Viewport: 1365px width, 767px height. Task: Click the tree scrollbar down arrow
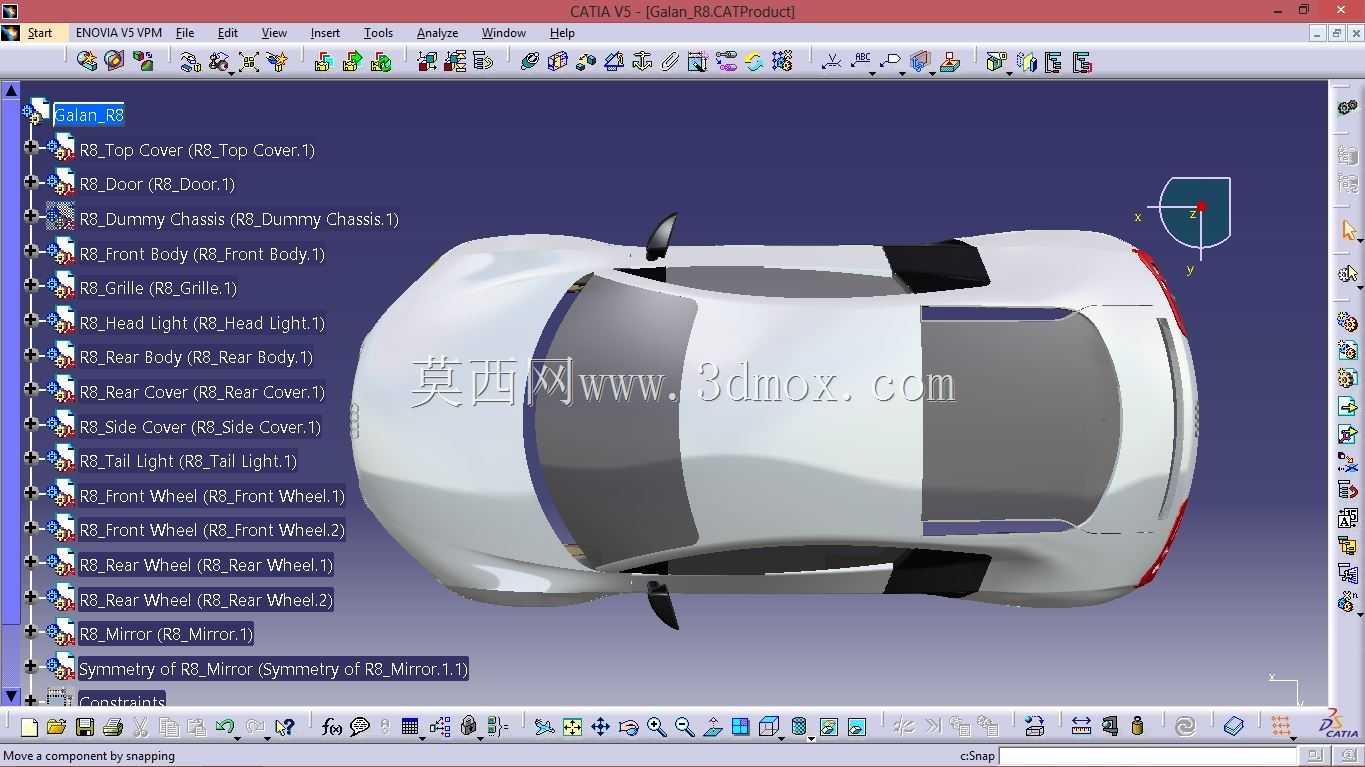(11, 696)
